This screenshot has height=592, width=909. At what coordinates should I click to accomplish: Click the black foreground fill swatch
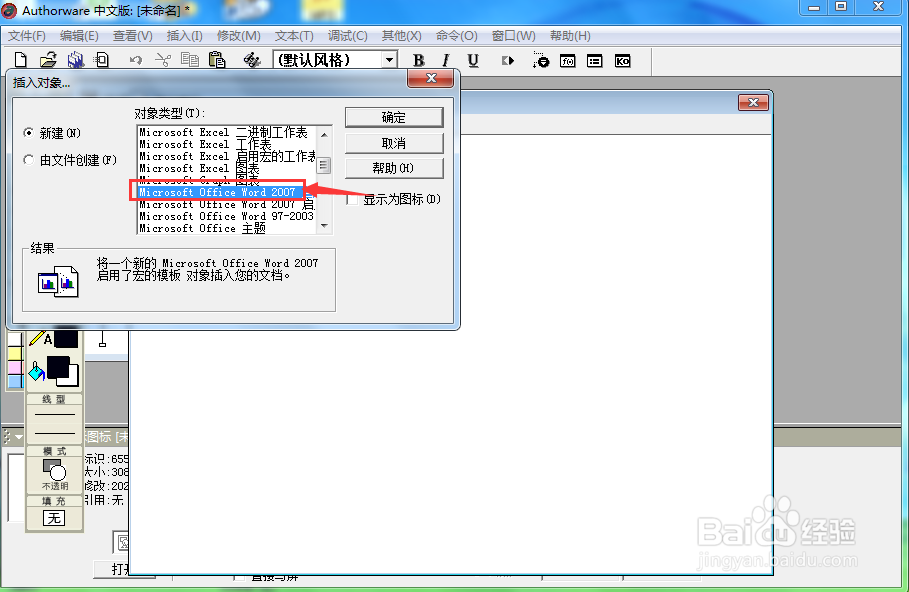[58, 368]
